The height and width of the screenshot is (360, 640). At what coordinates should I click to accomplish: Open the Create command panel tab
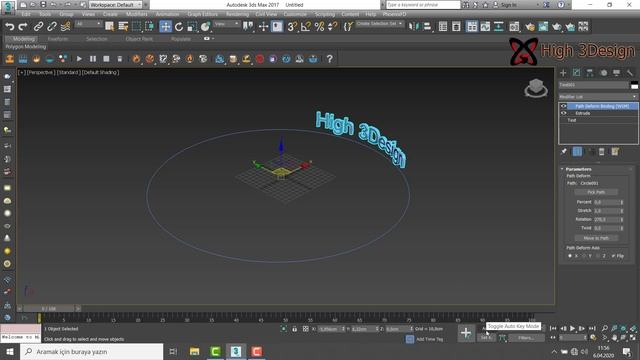[563, 73]
